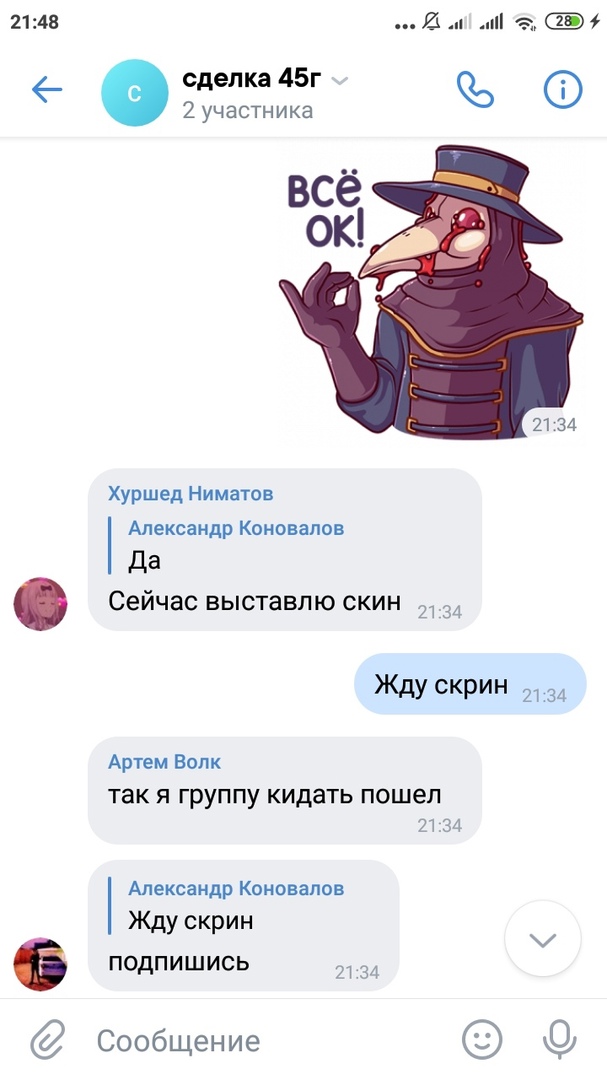Open sender name Хуршед Ниматов
The width and height of the screenshot is (607, 1080).
pos(190,493)
